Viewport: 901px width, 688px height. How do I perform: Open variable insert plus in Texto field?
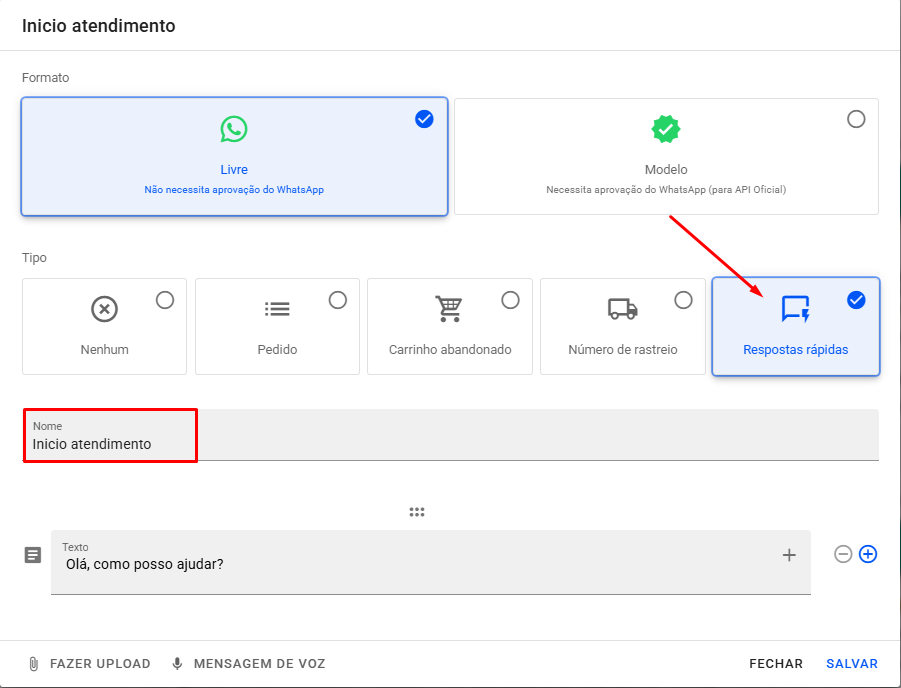(x=789, y=555)
